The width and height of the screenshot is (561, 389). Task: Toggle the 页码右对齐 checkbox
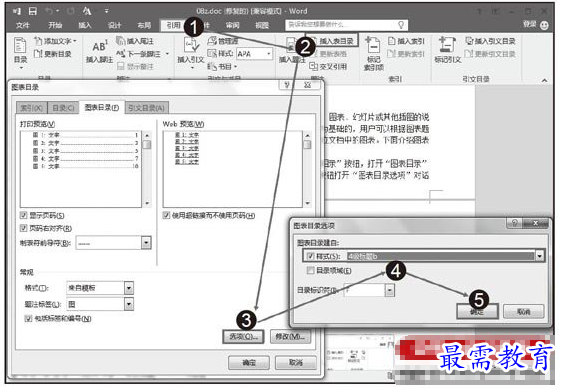(24, 228)
